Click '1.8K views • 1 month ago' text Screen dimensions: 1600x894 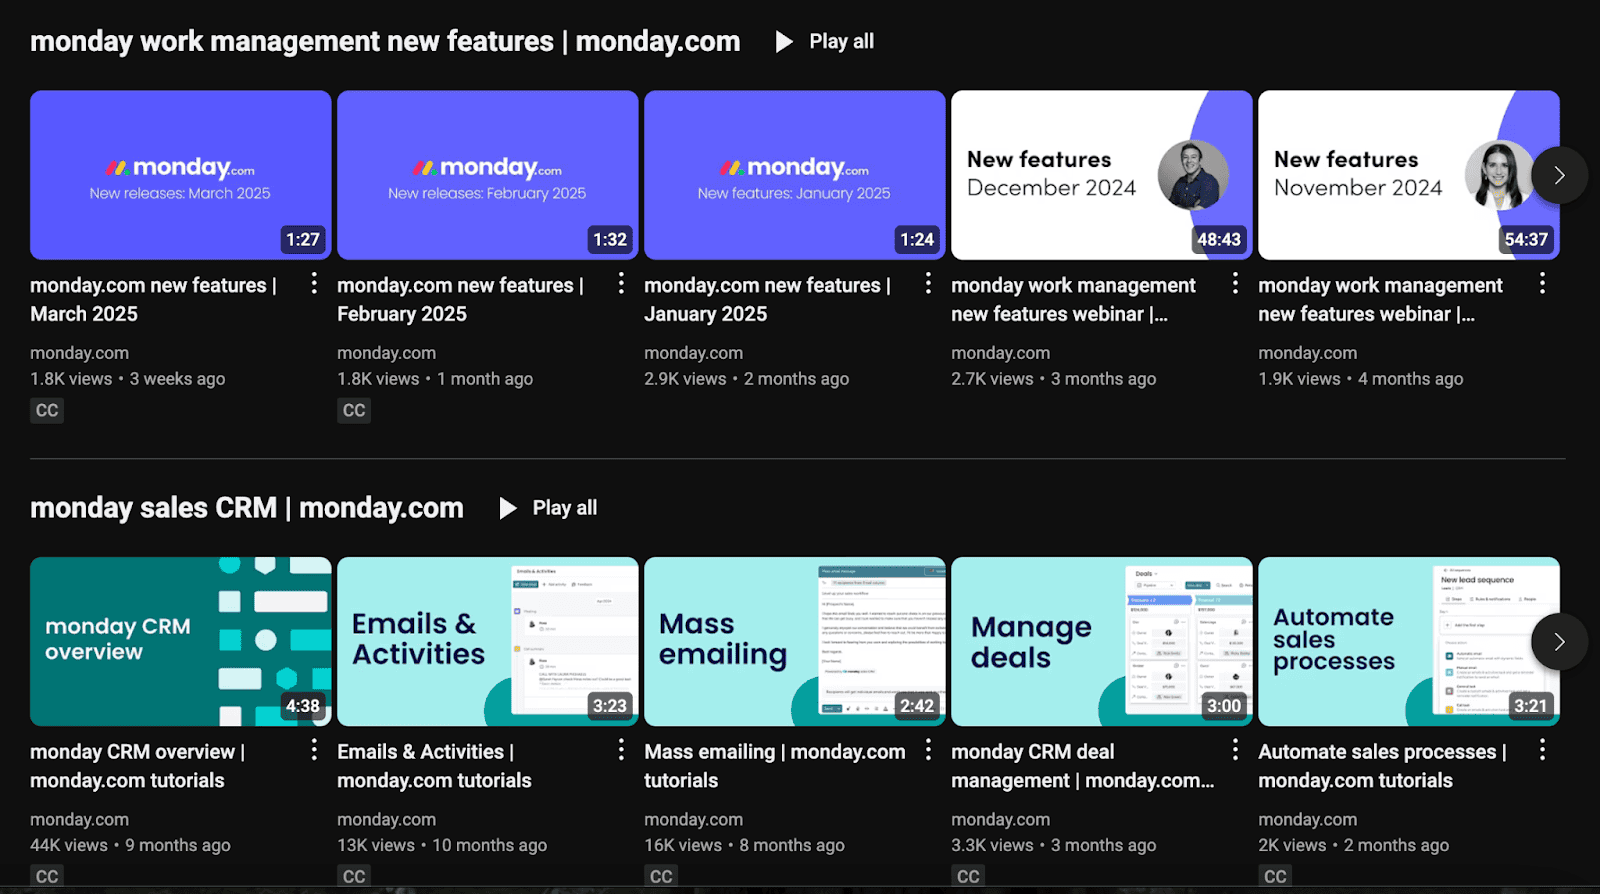click(x=435, y=379)
